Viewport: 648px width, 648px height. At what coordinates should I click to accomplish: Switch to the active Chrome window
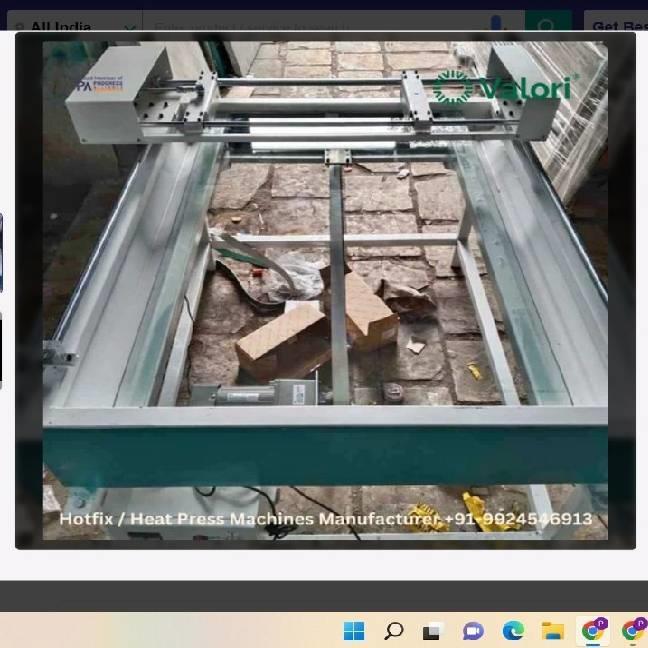pos(594,630)
